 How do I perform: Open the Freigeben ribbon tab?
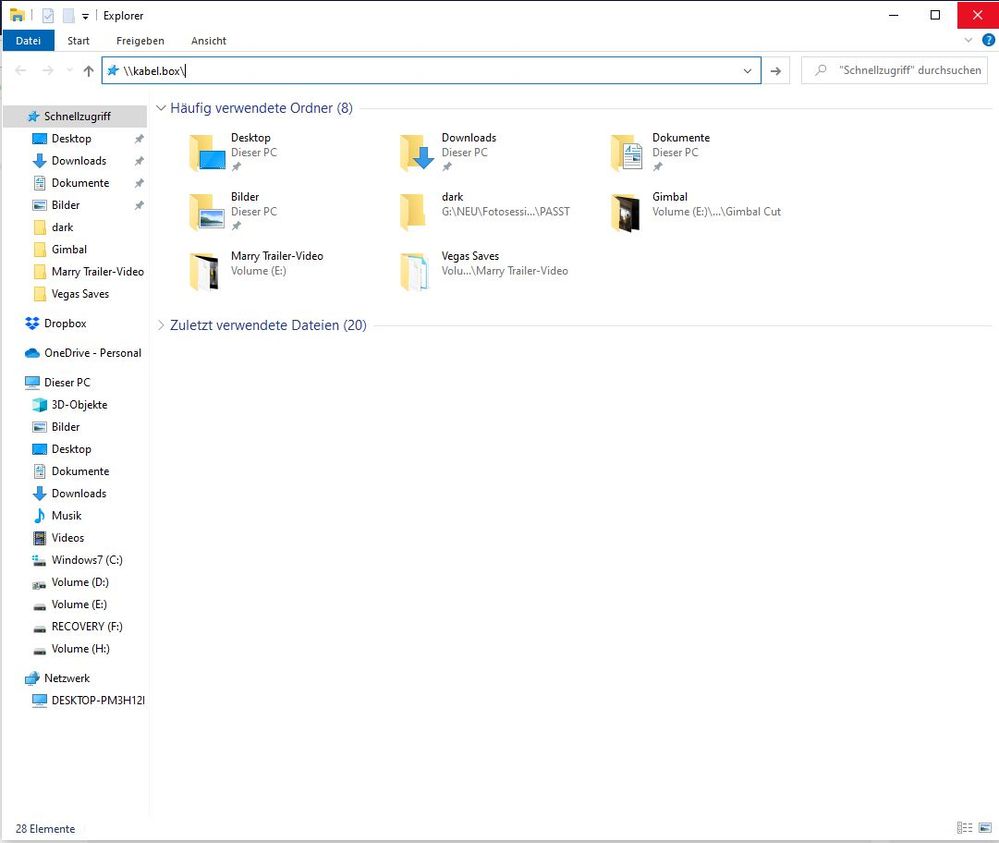[140, 41]
